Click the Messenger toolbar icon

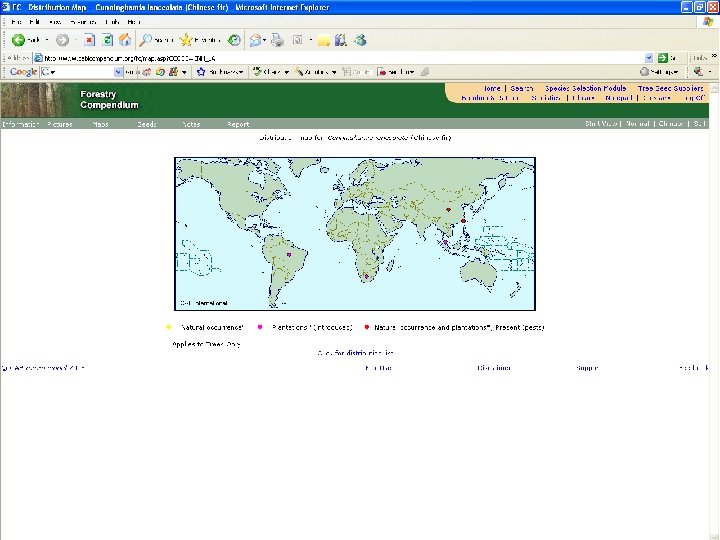[x=360, y=40]
